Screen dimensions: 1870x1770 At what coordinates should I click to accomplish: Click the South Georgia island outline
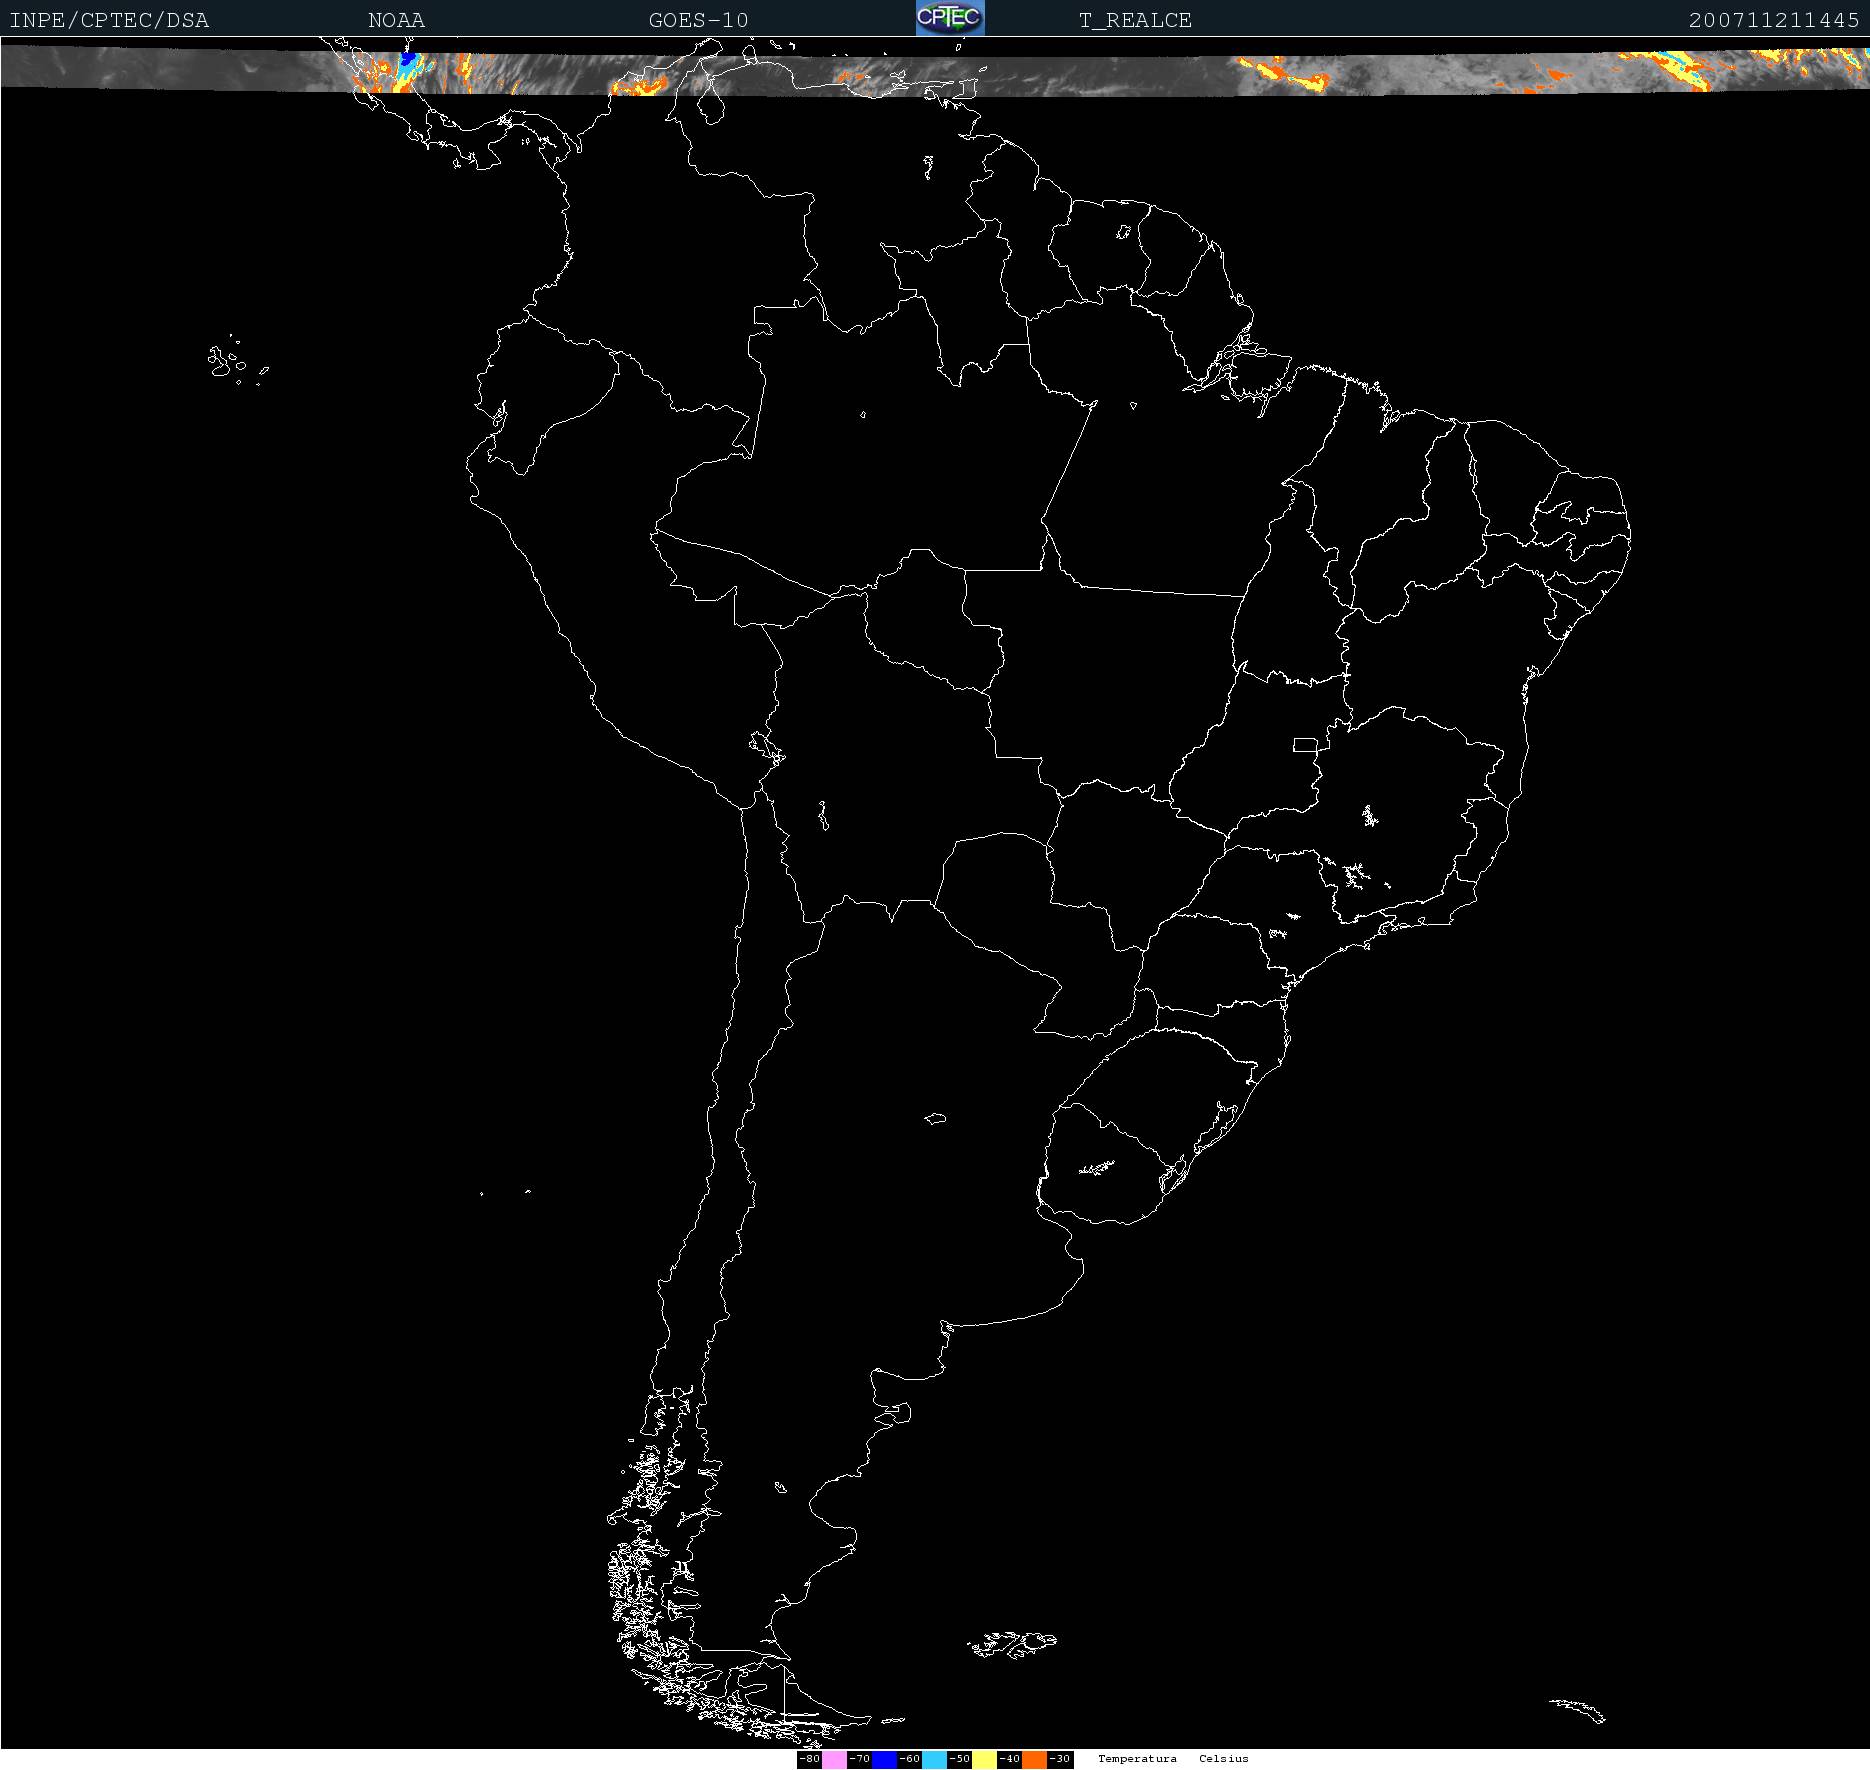click(x=1578, y=1708)
